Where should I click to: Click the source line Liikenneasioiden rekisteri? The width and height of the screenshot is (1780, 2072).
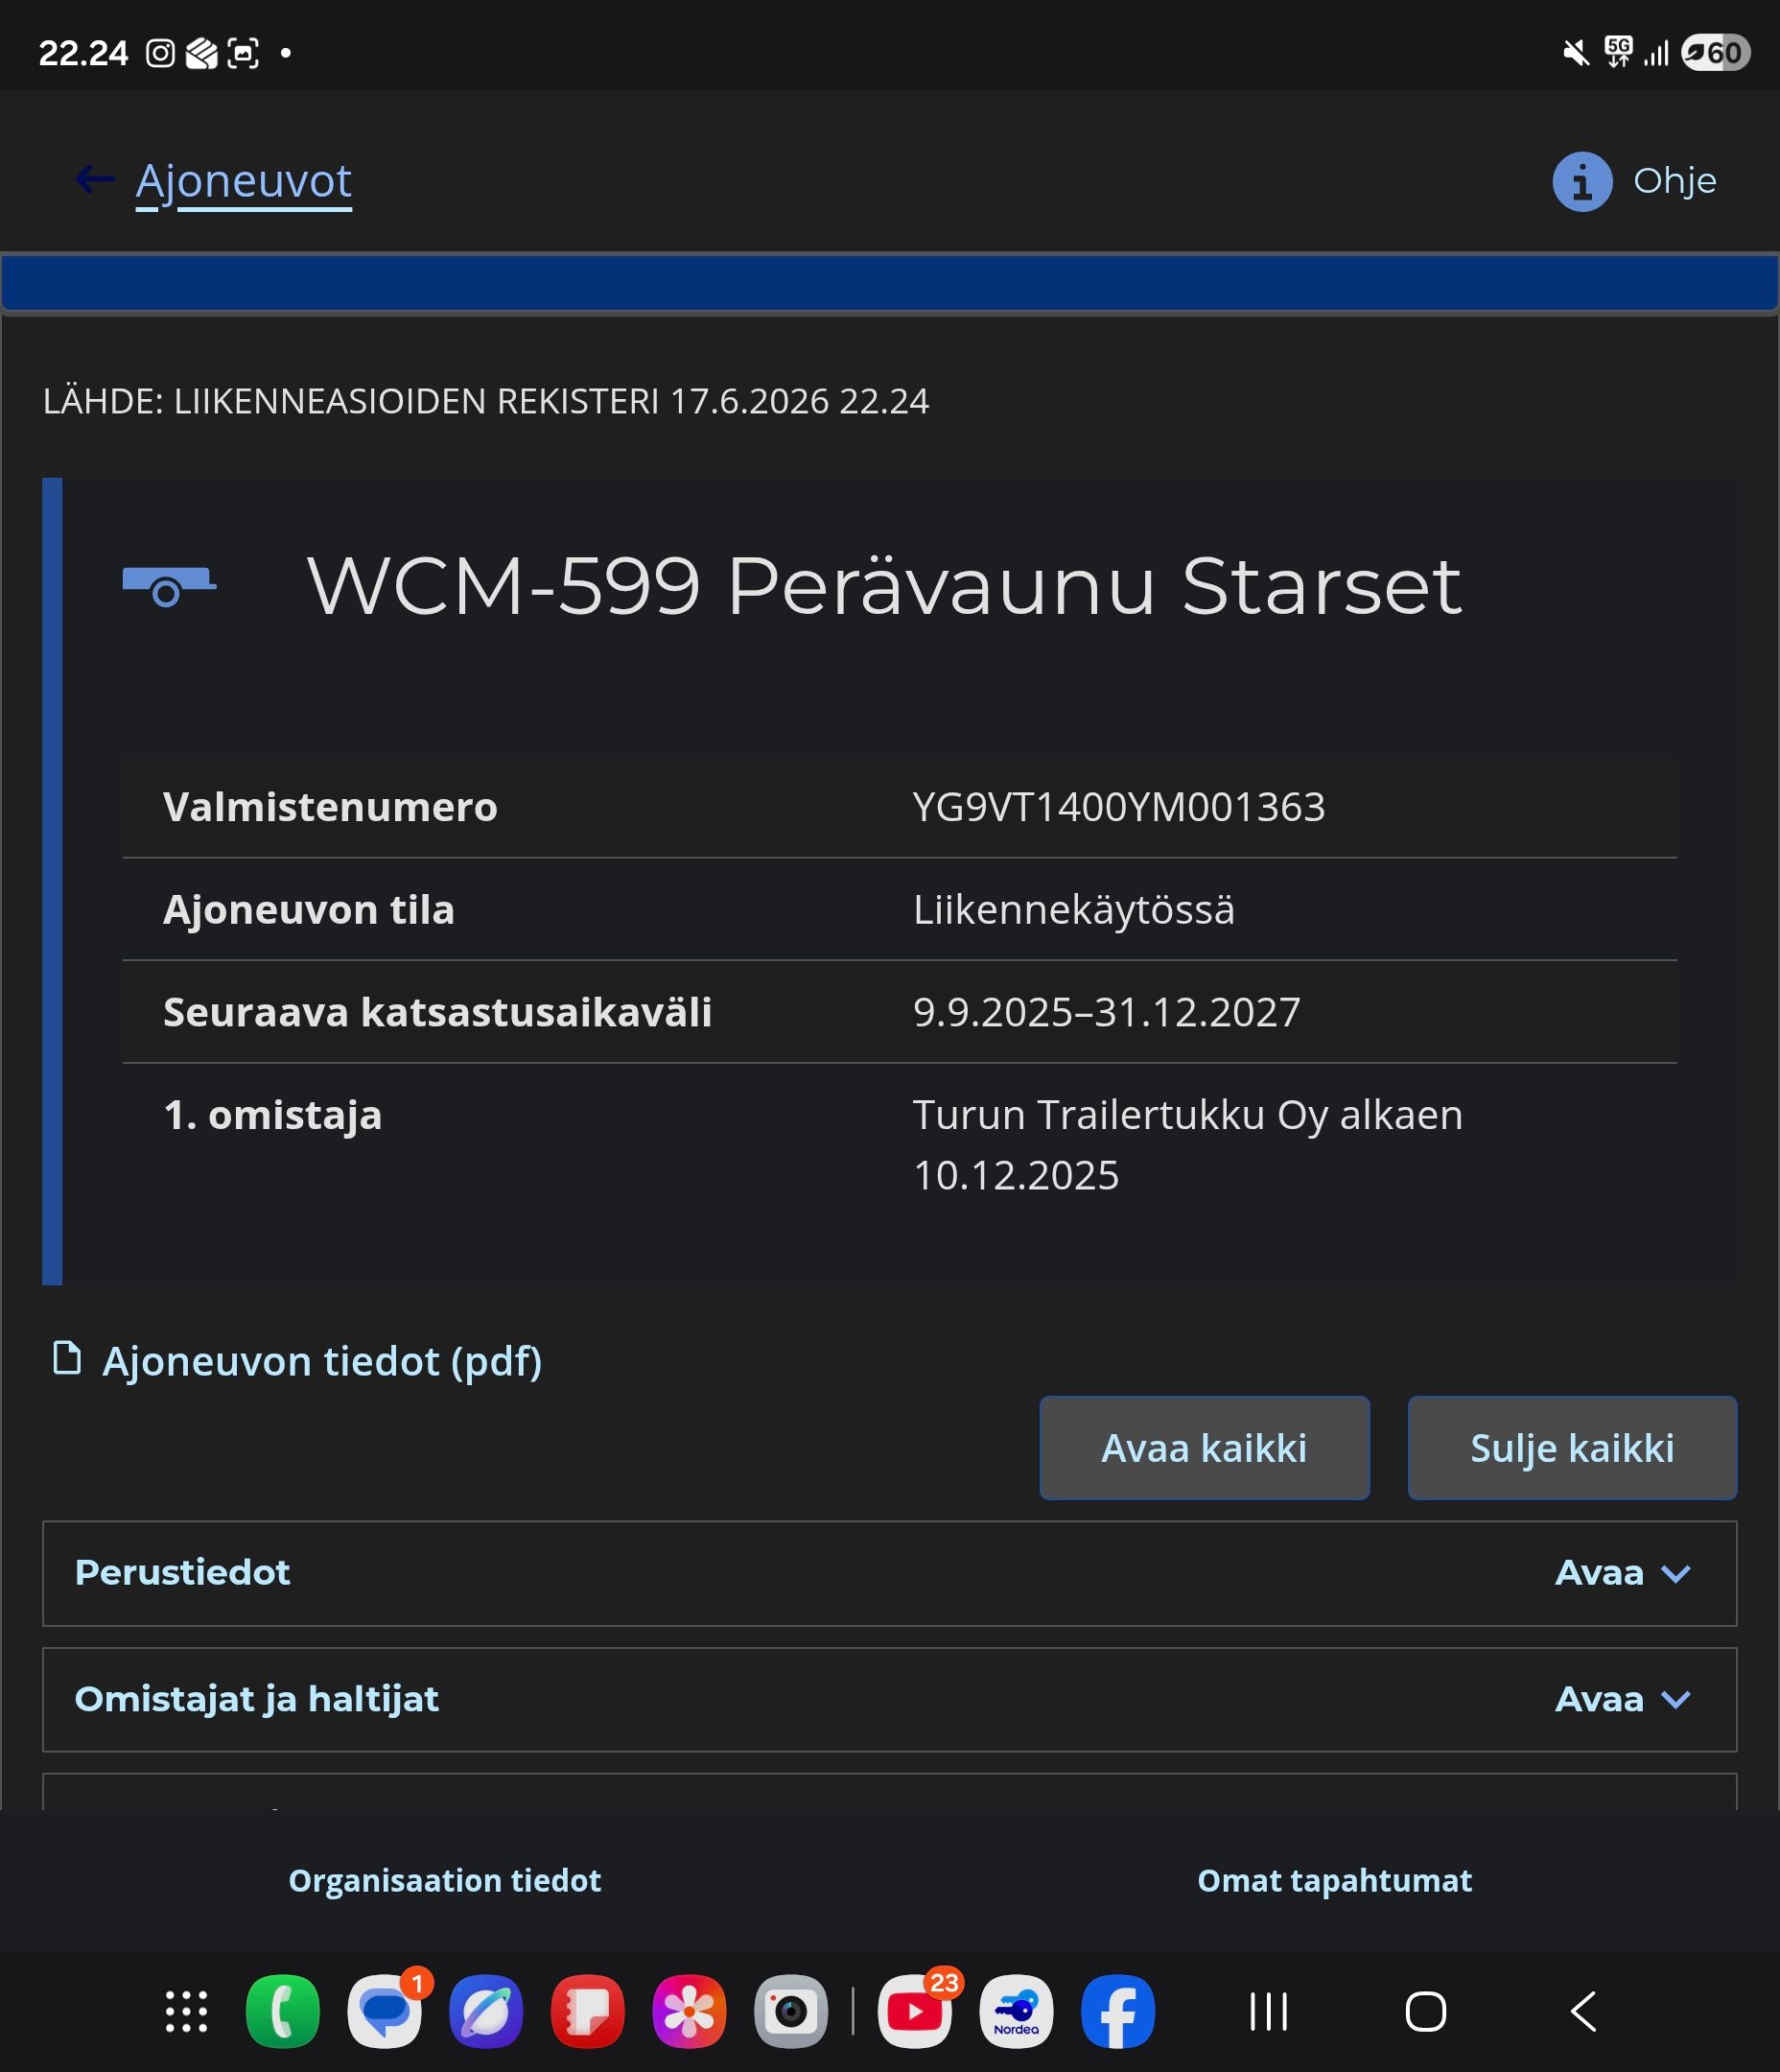click(x=485, y=401)
